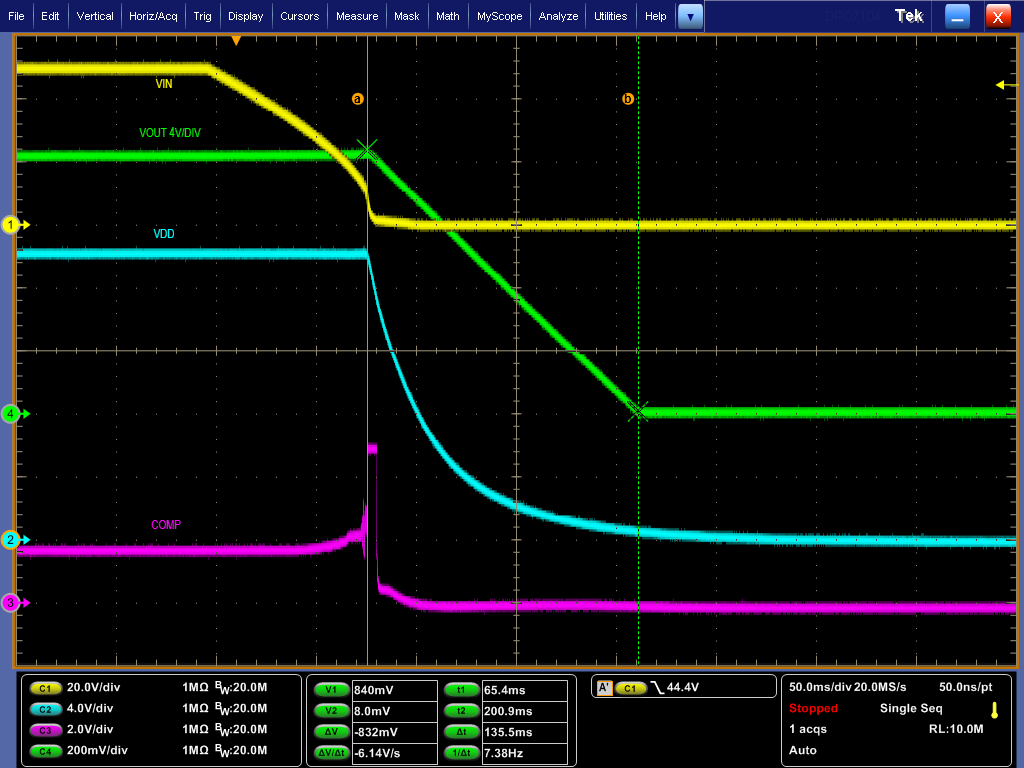Click the 1/Δt frequency readout badge

(461, 752)
